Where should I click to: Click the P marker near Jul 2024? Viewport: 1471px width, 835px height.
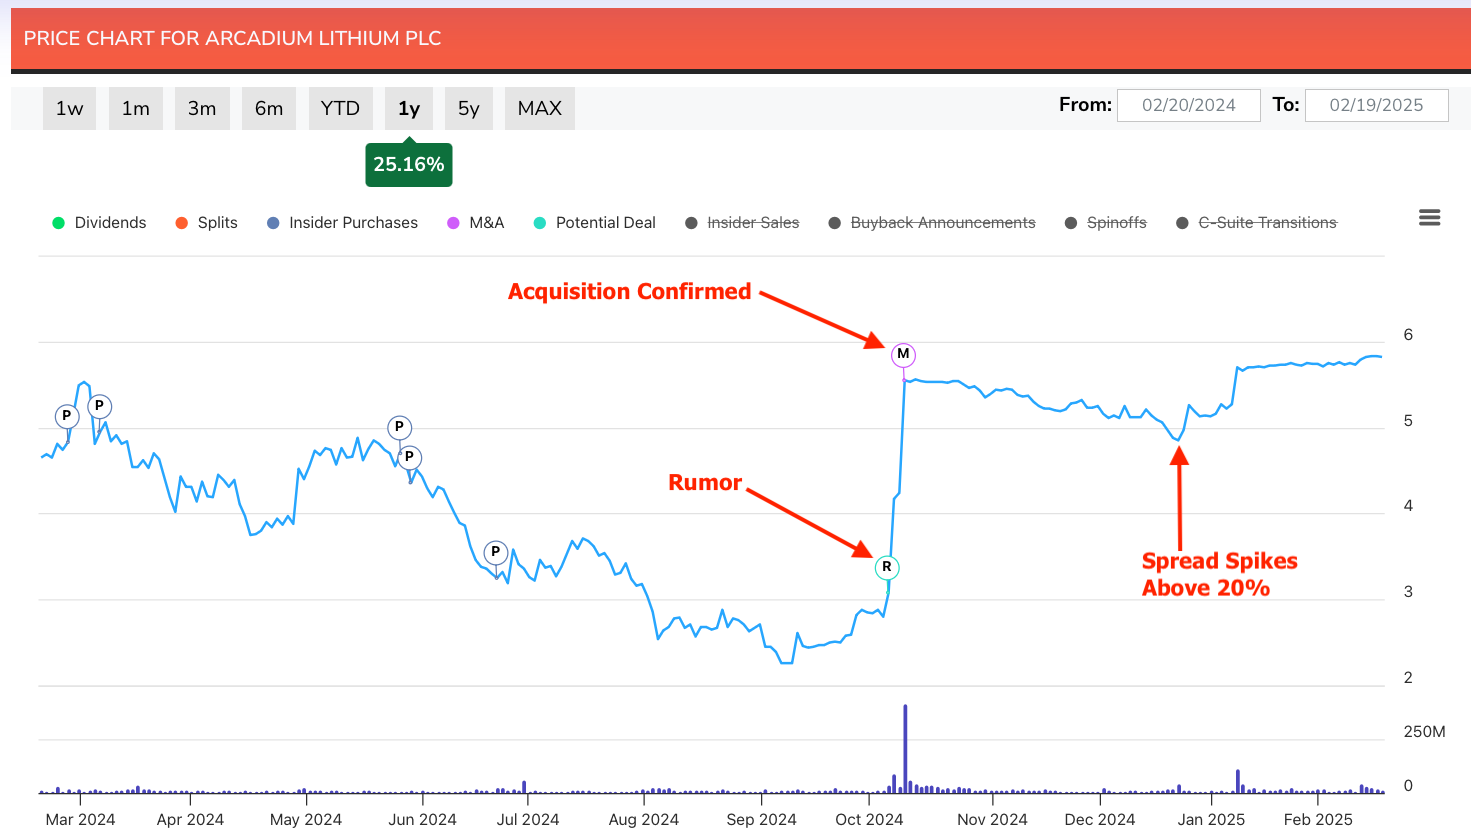(x=495, y=552)
